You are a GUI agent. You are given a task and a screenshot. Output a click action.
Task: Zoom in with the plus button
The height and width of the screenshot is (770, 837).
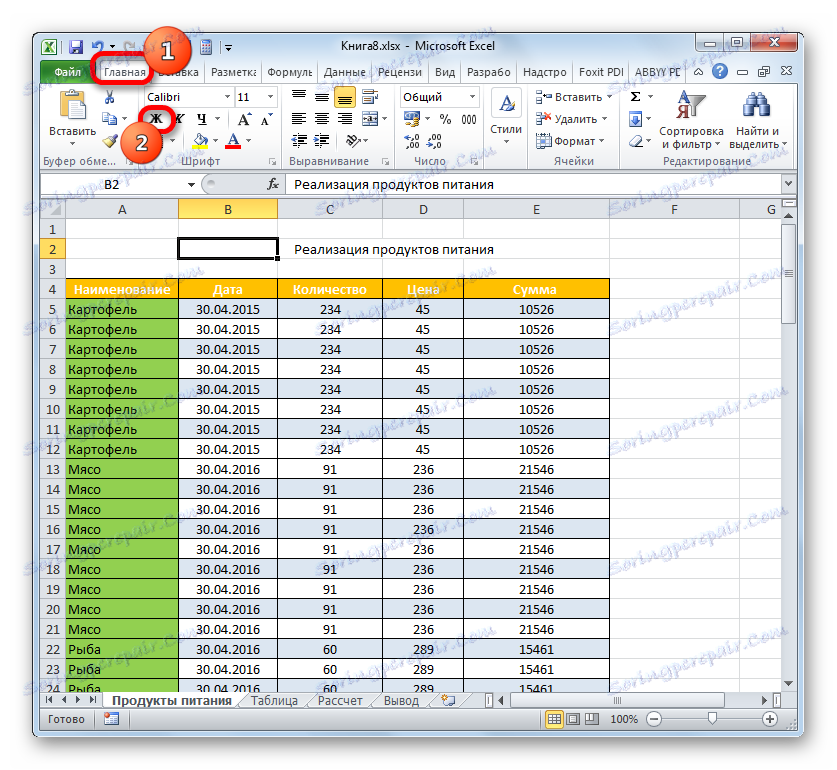click(x=769, y=719)
